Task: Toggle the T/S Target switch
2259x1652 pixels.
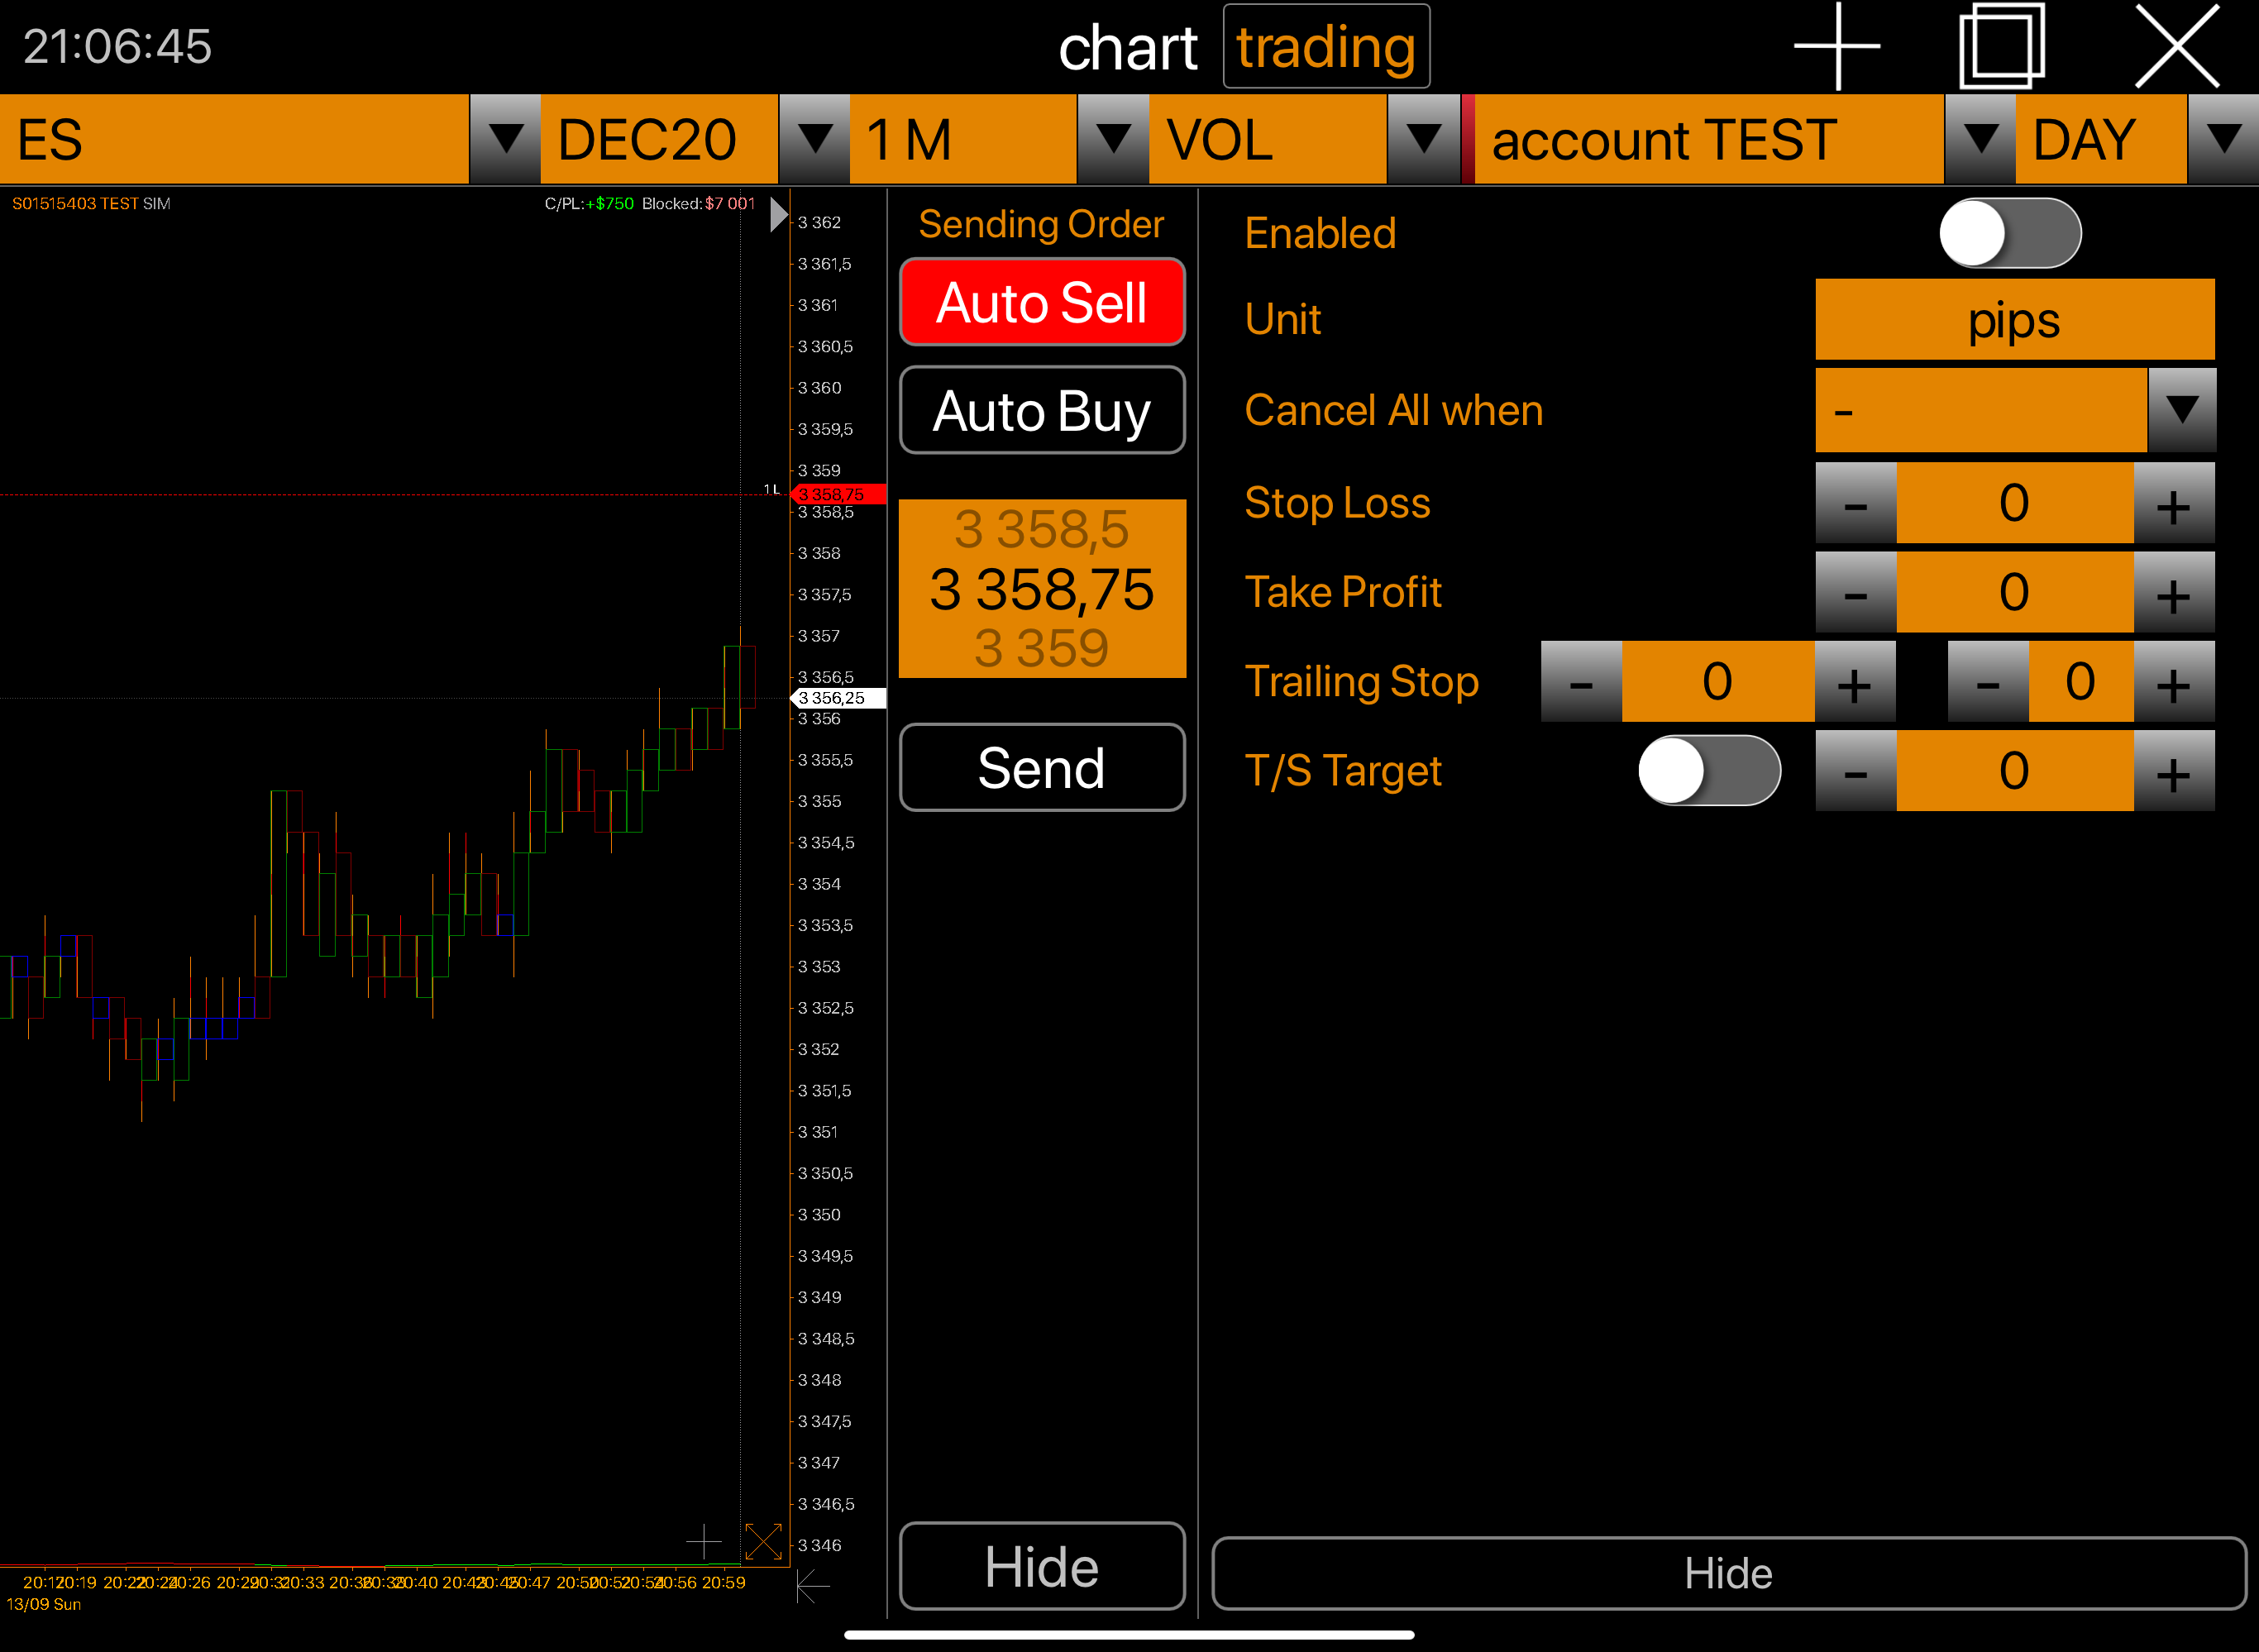Action: [x=1709, y=771]
